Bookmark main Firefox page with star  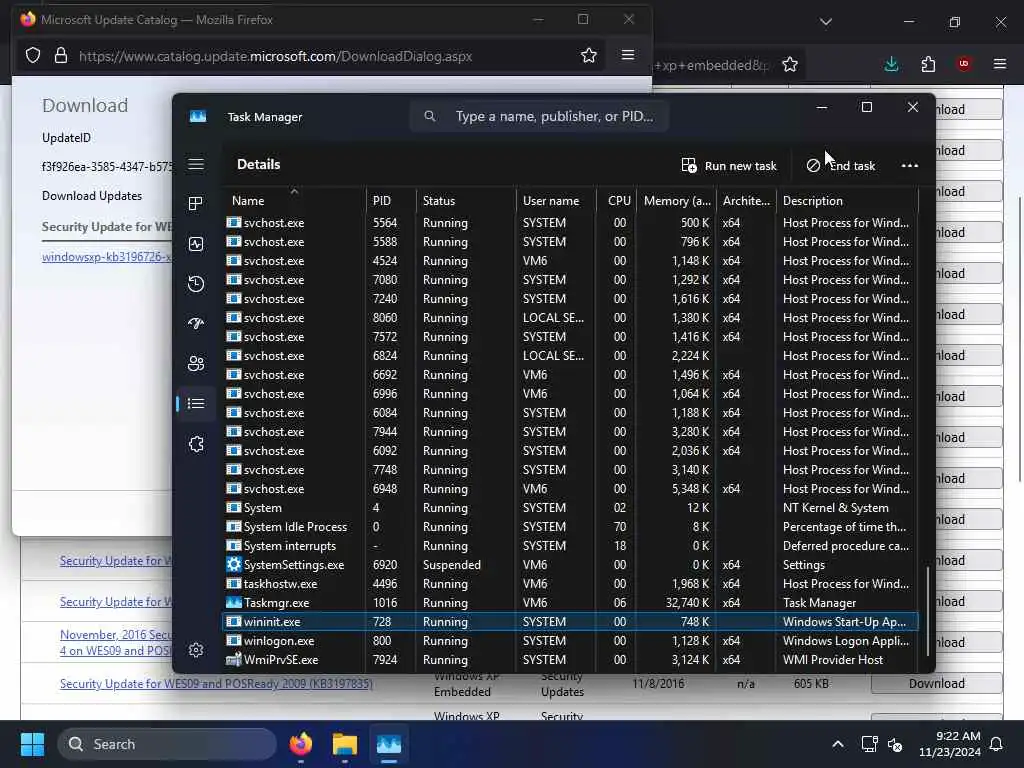tap(790, 64)
